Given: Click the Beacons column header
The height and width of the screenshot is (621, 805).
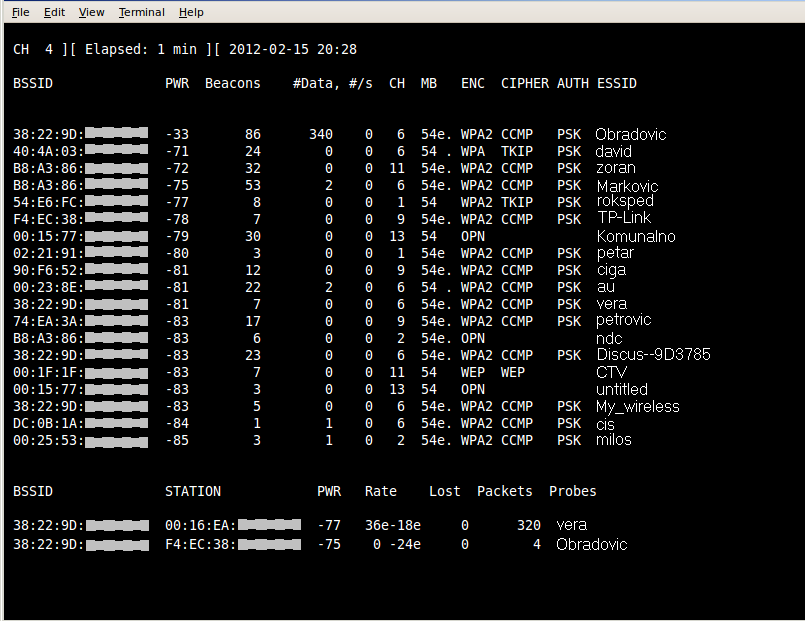Looking at the screenshot, I should [232, 83].
